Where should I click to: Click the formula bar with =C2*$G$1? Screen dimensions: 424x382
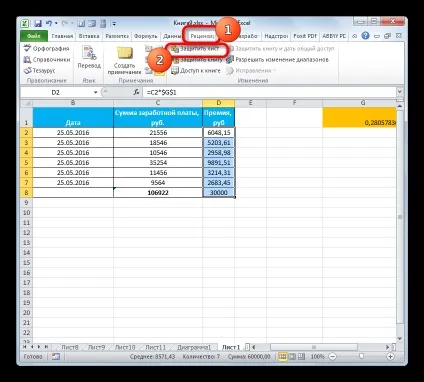269,92
